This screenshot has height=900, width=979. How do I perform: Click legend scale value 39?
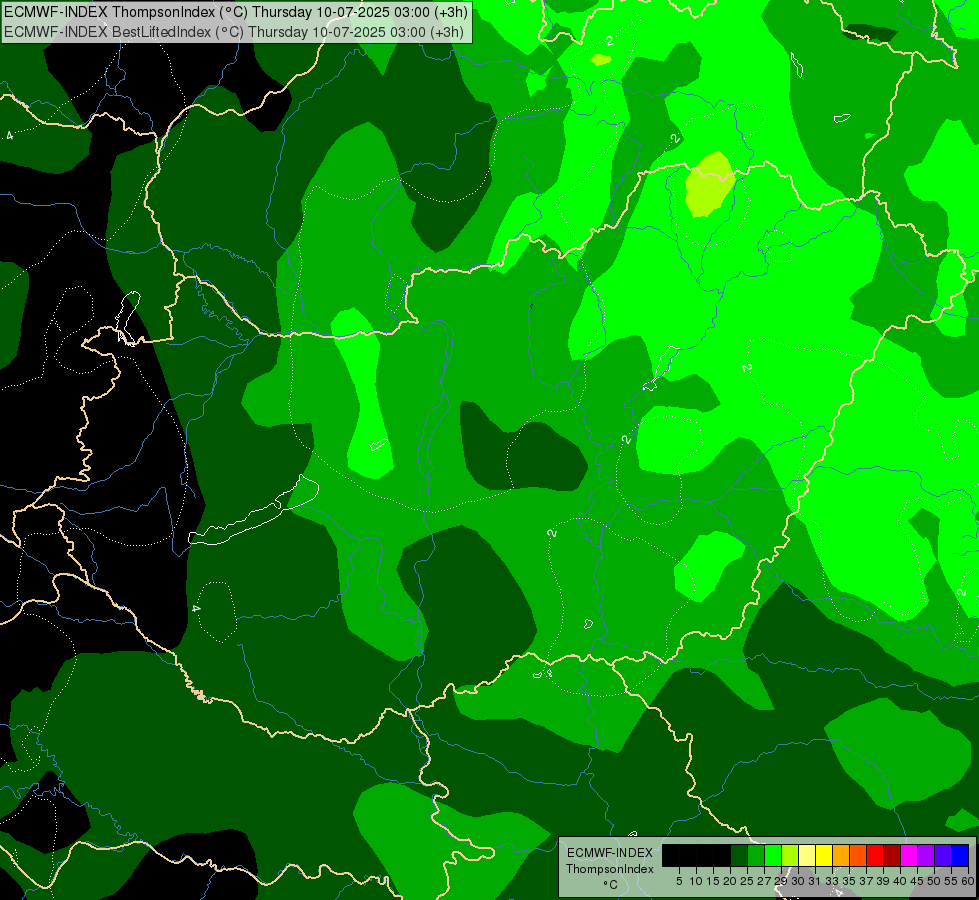tap(883, 881)
